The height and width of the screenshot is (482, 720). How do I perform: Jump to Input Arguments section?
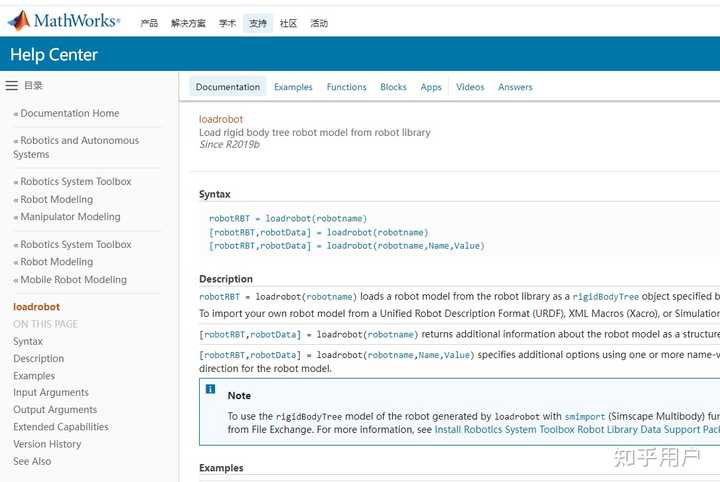click(x=51, y=392)
